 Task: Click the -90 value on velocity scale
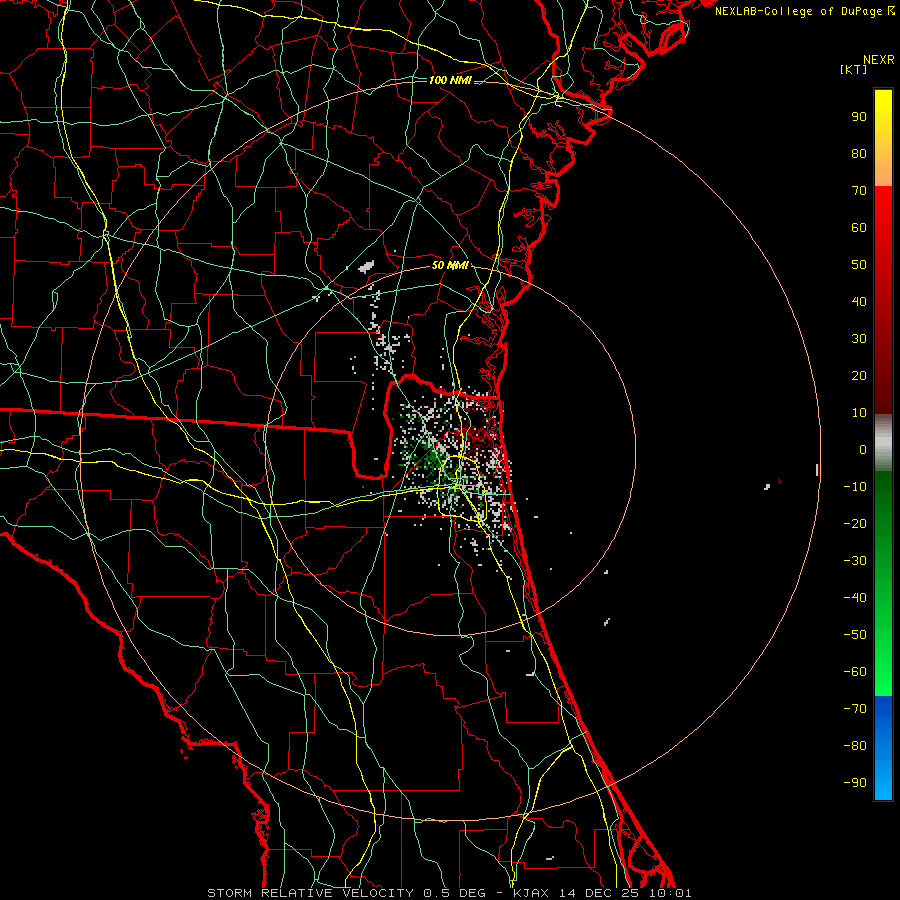(x=855, y=783)
